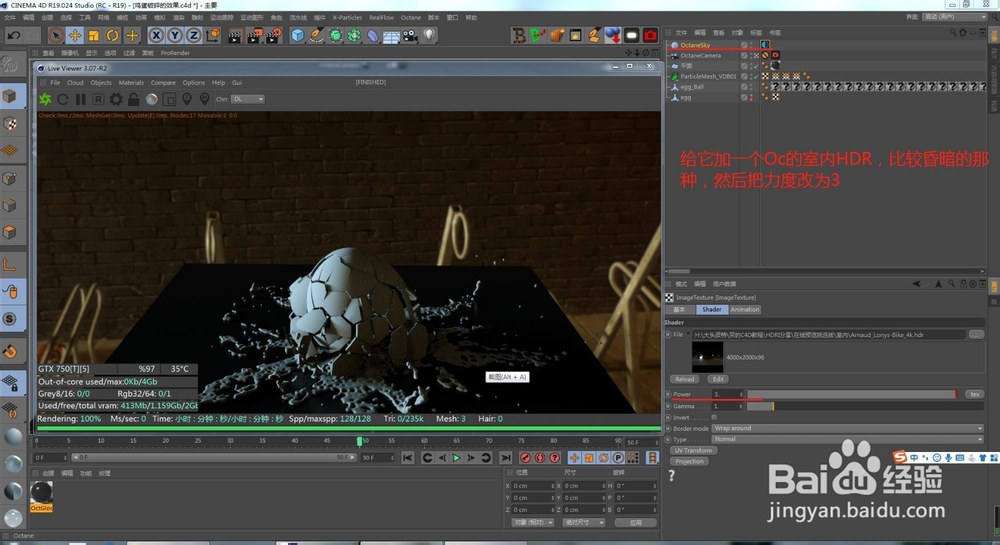The height and width of the screenshot is (545, 1000).
Task: Click the UV Transform button
Action: pyautogui.click(x=693, y=451)
